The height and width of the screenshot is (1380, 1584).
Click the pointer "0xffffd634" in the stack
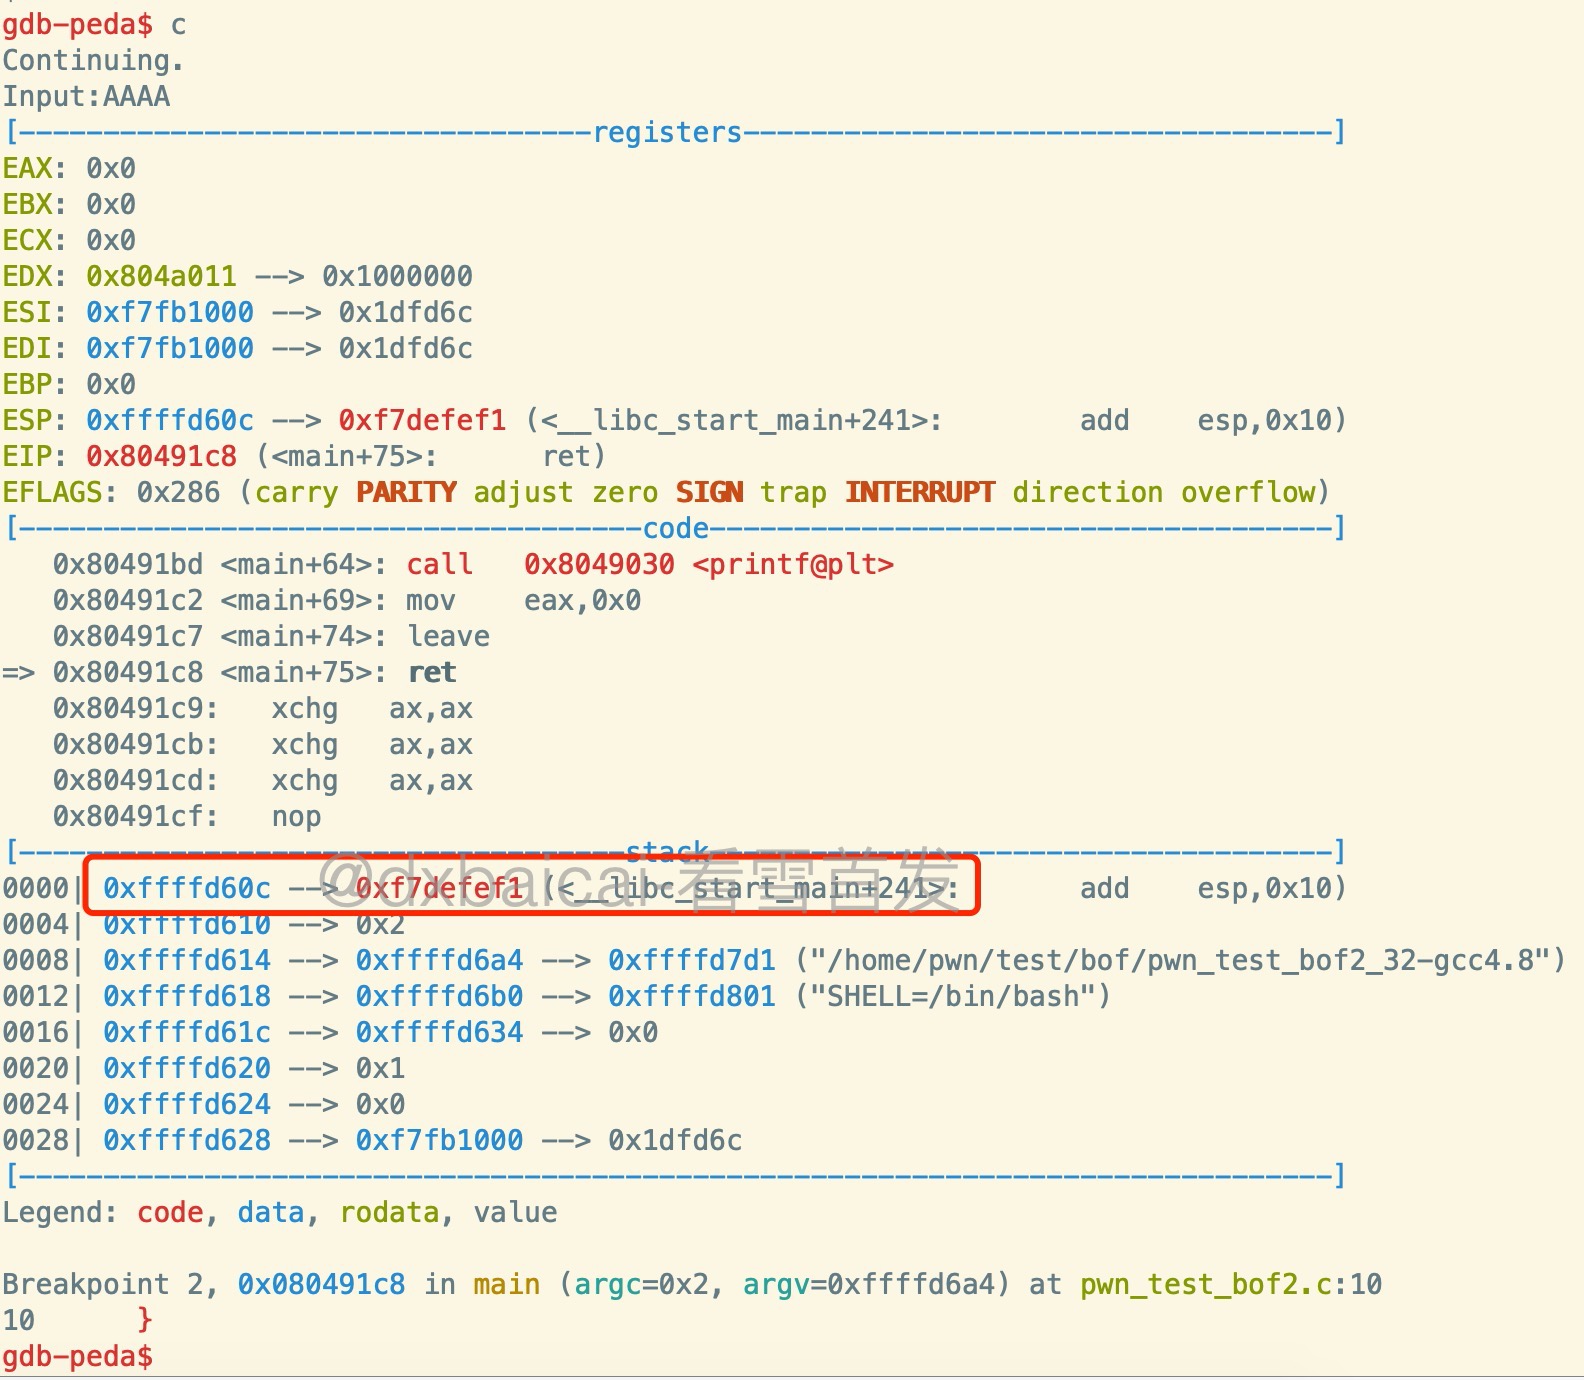[x=439, y=1033]
